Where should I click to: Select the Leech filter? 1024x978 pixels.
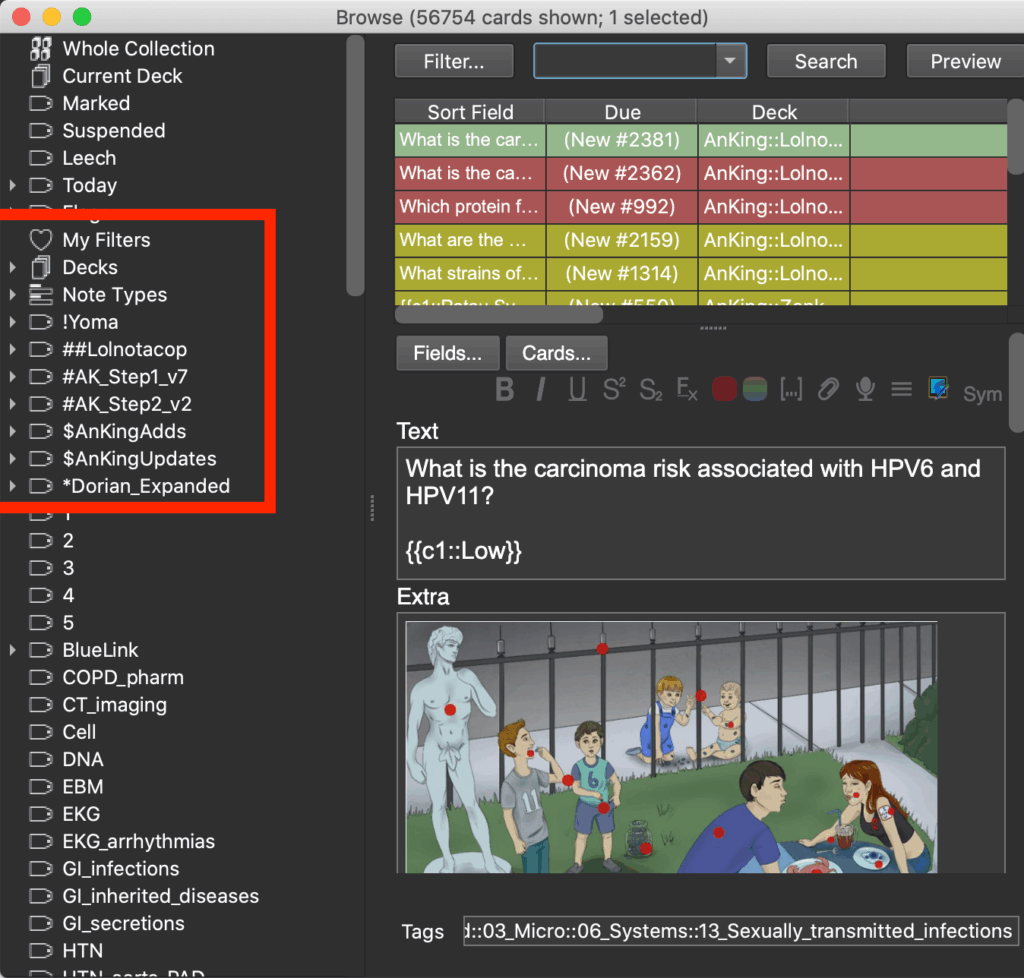coord(89,158)
